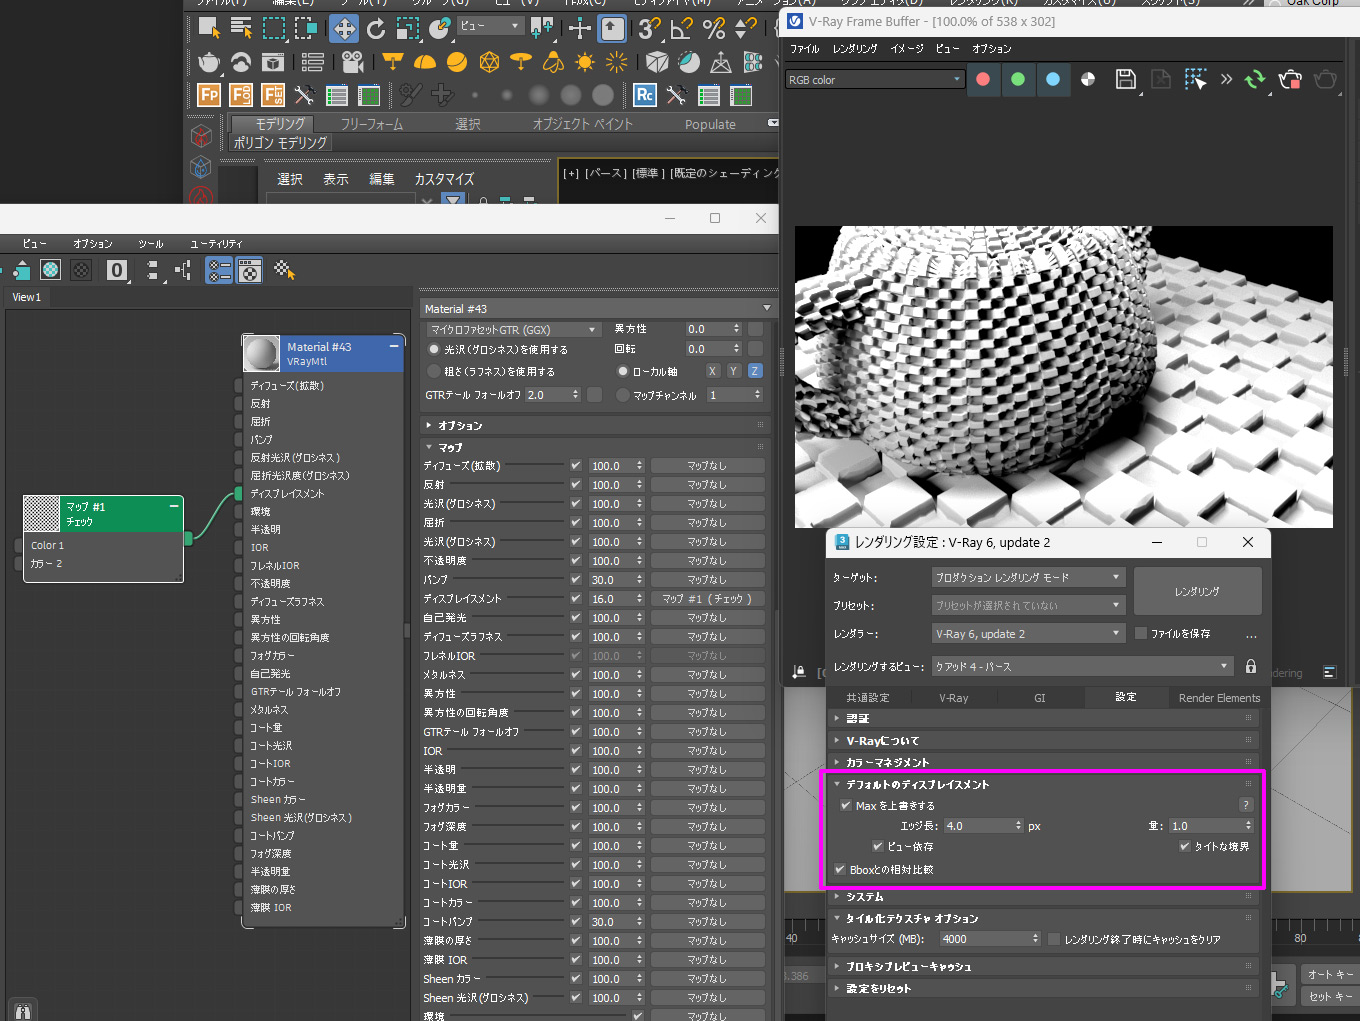Toggle red channel in V-Ray Frame Buffer
The image size is (1360, 1021).
(983, 79)
